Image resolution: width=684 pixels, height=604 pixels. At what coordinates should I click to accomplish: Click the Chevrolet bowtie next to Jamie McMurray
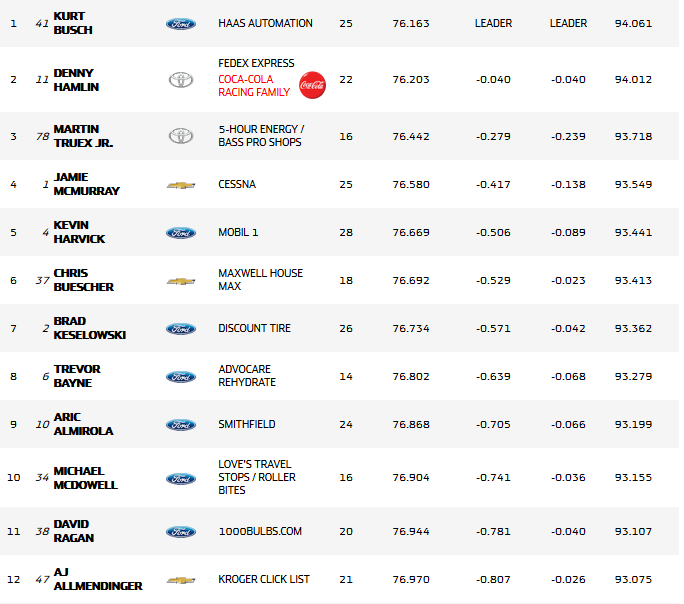(180, 185)
